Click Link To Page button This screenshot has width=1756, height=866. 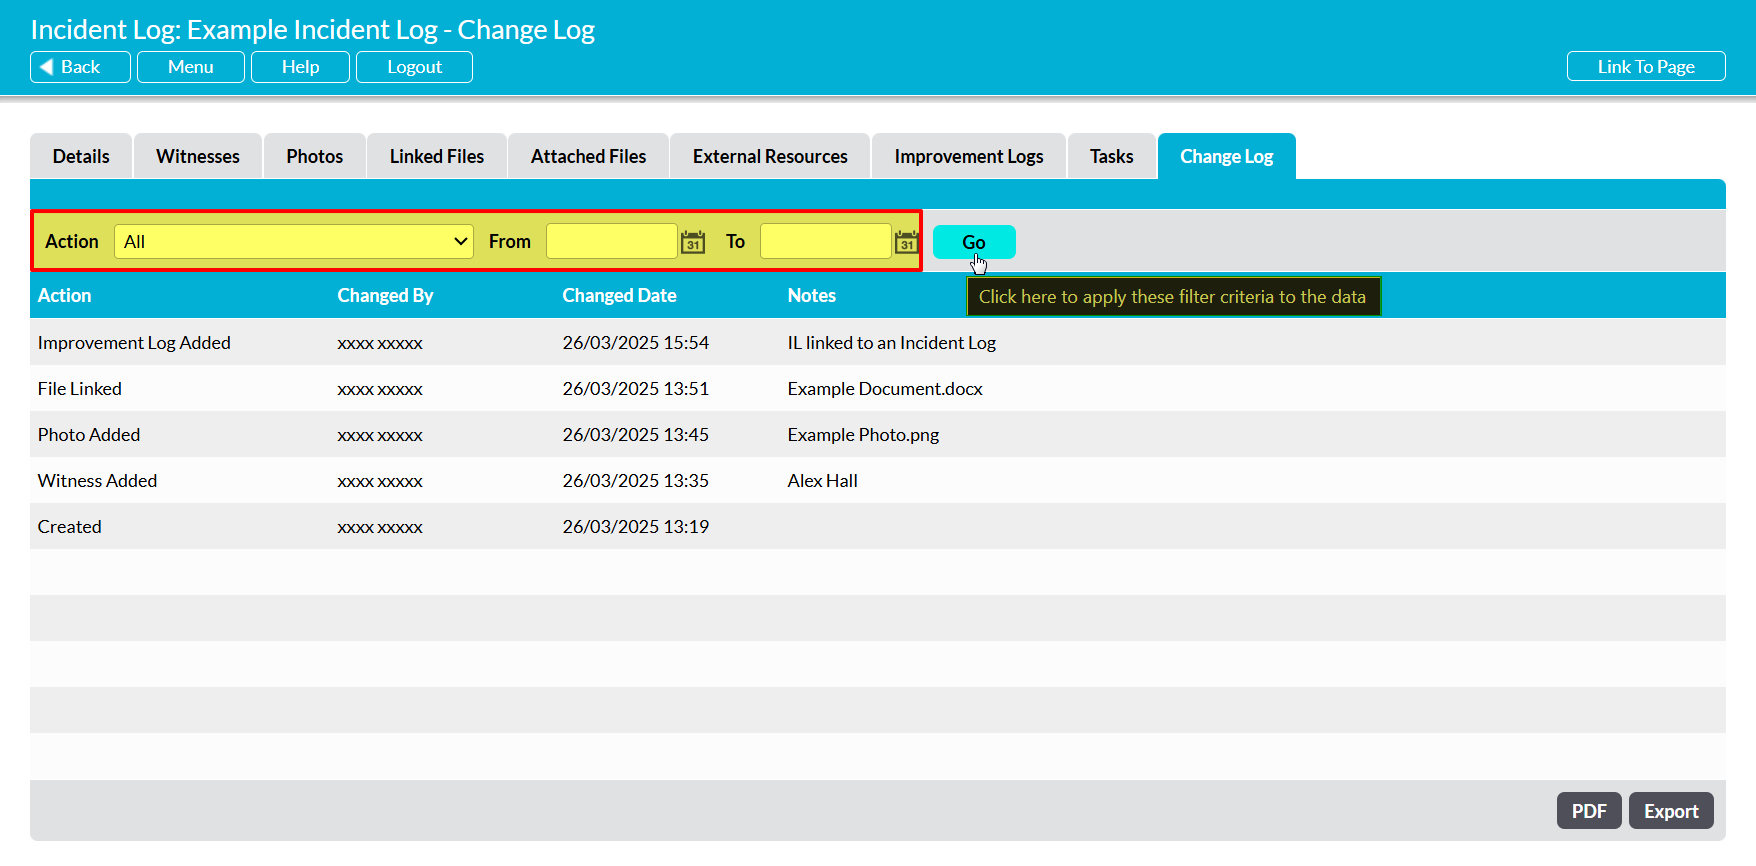[1646, 67]
